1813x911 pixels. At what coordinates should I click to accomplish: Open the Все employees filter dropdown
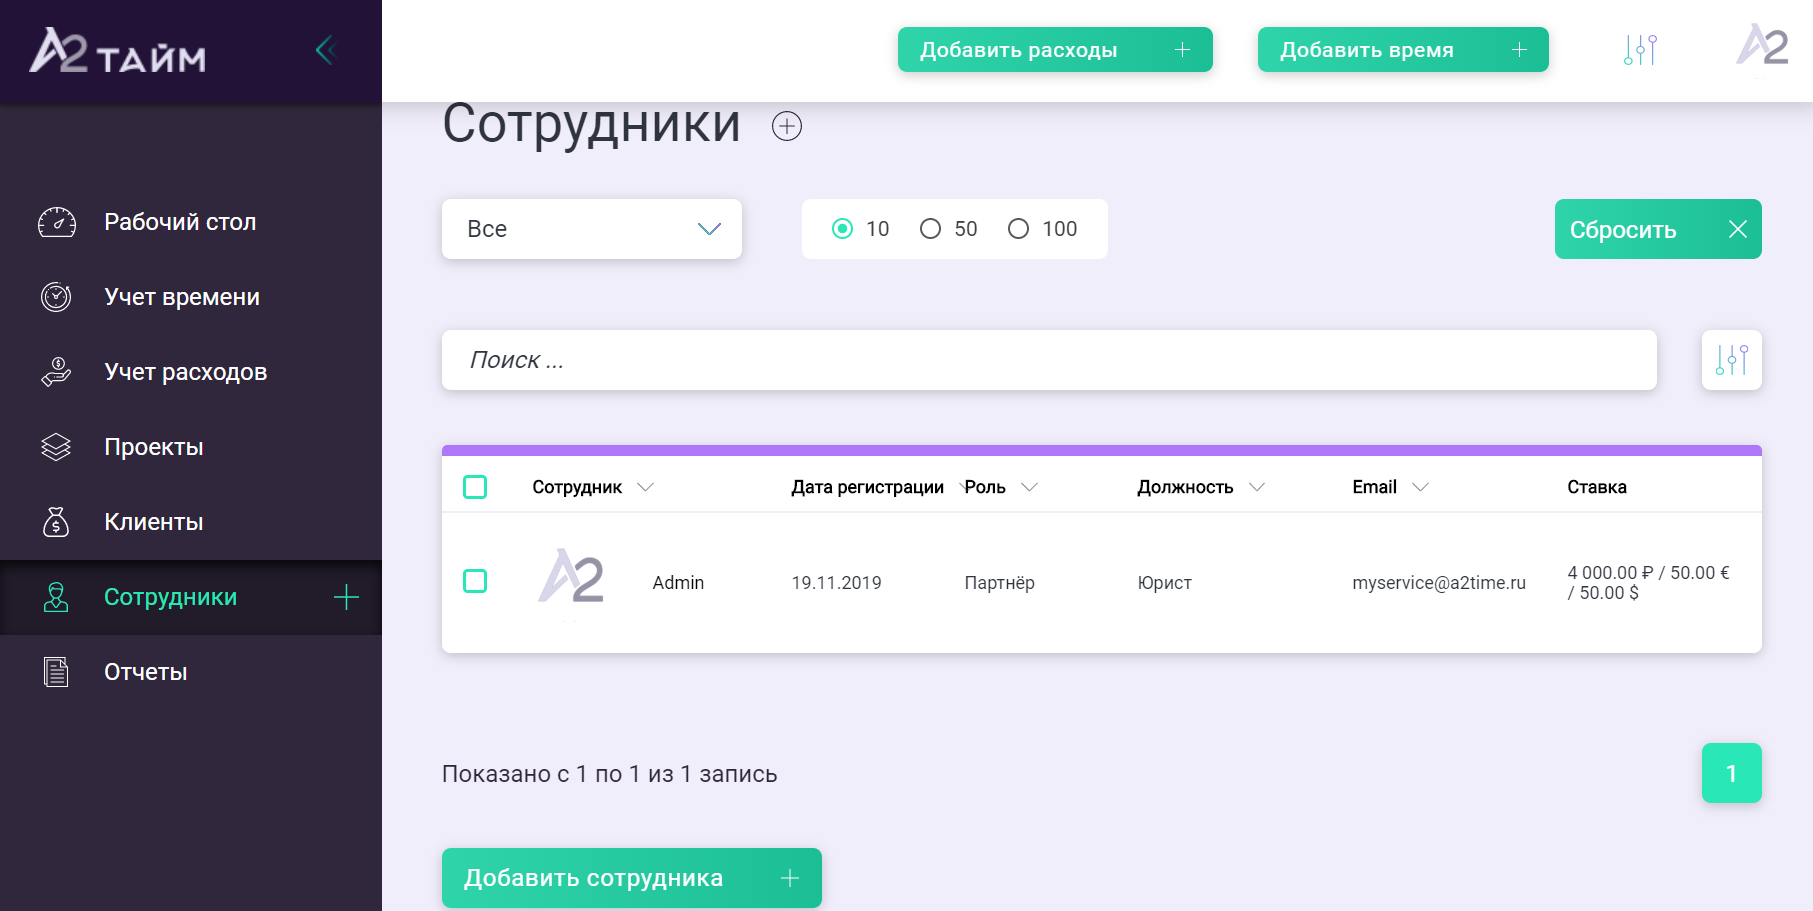[x=591, y=228]
